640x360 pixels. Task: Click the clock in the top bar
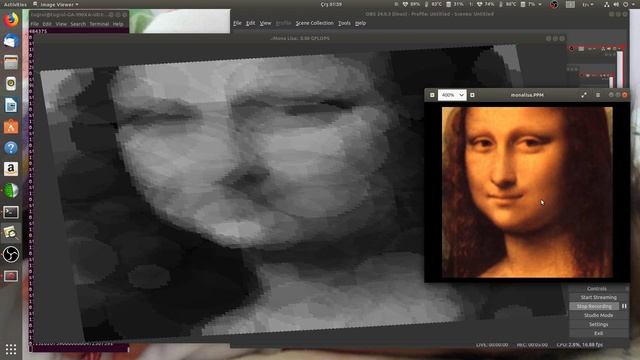[x=331, y=4]
